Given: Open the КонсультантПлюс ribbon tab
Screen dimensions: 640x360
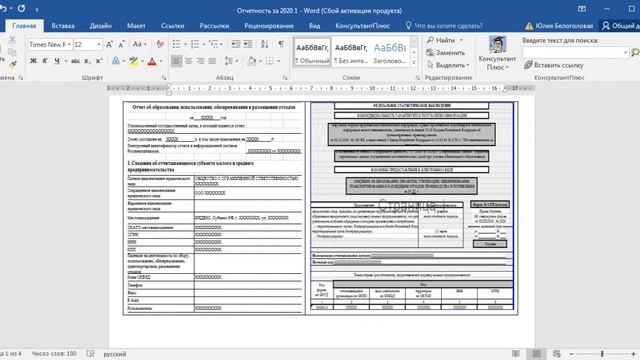Looking at the screenshot, I should click(x=362, y=26).
